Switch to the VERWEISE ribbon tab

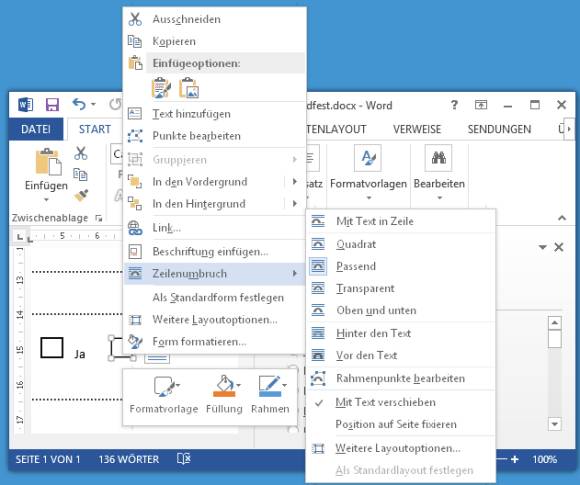click(417, 129)
